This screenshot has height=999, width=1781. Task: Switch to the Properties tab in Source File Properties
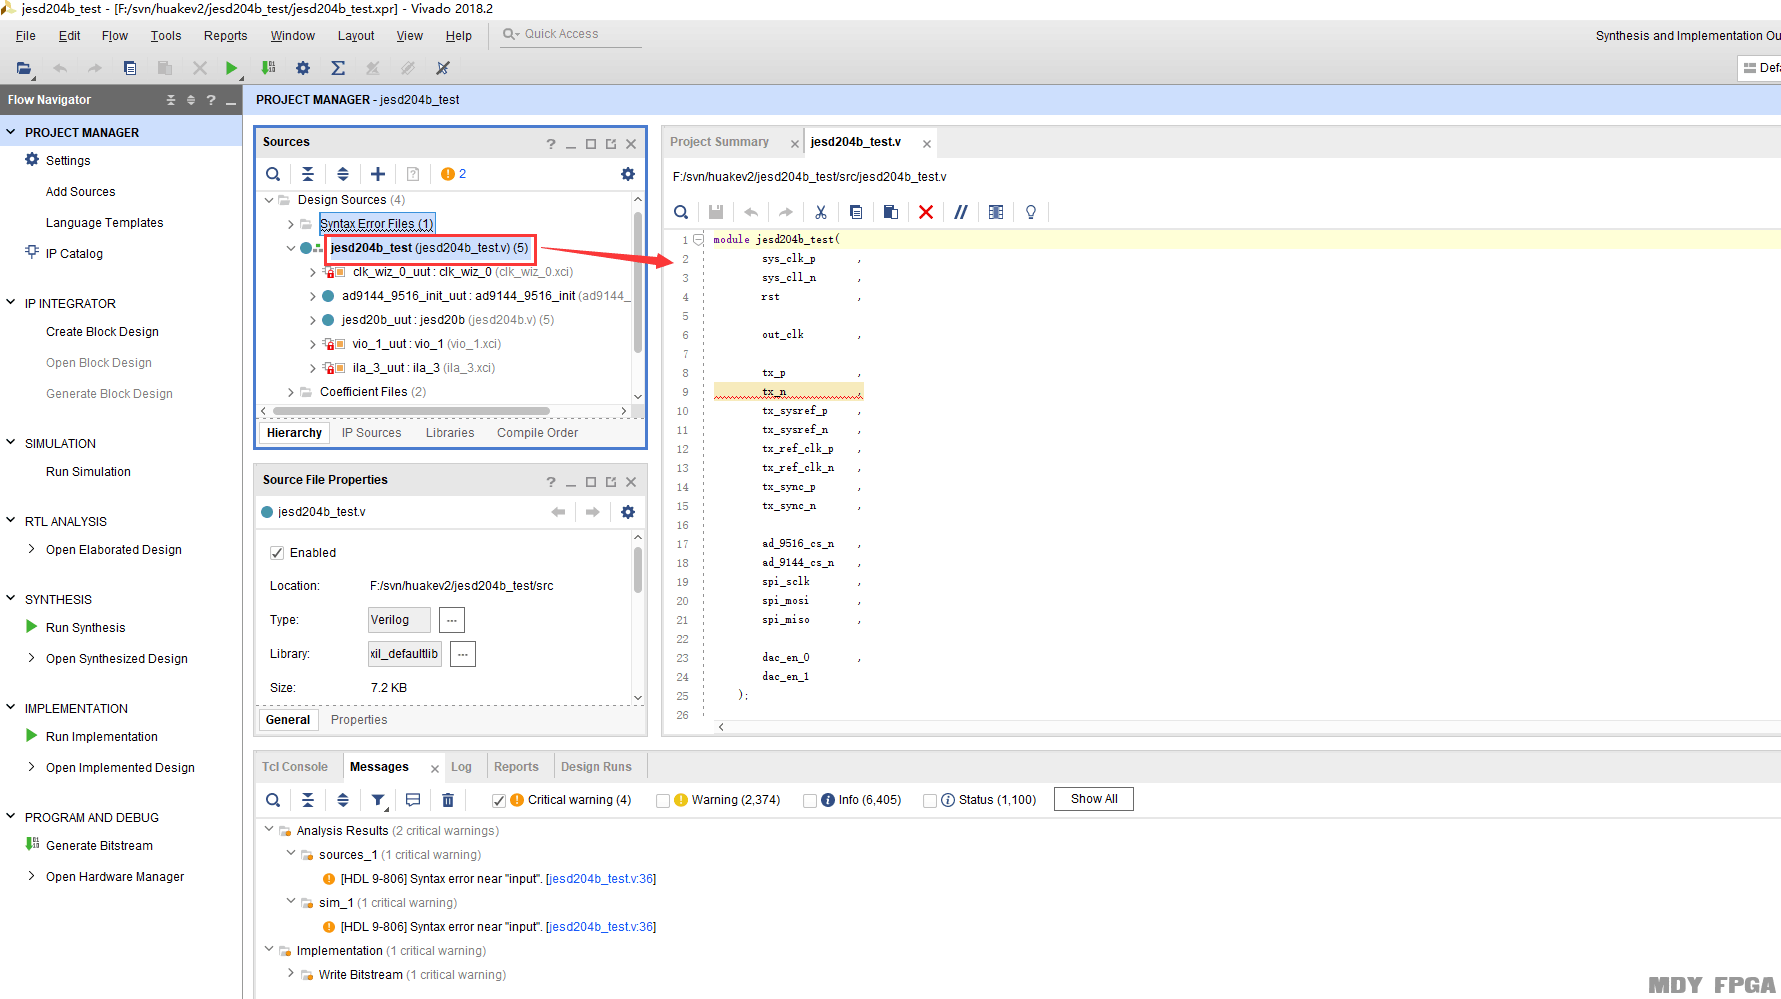(359, 720)
